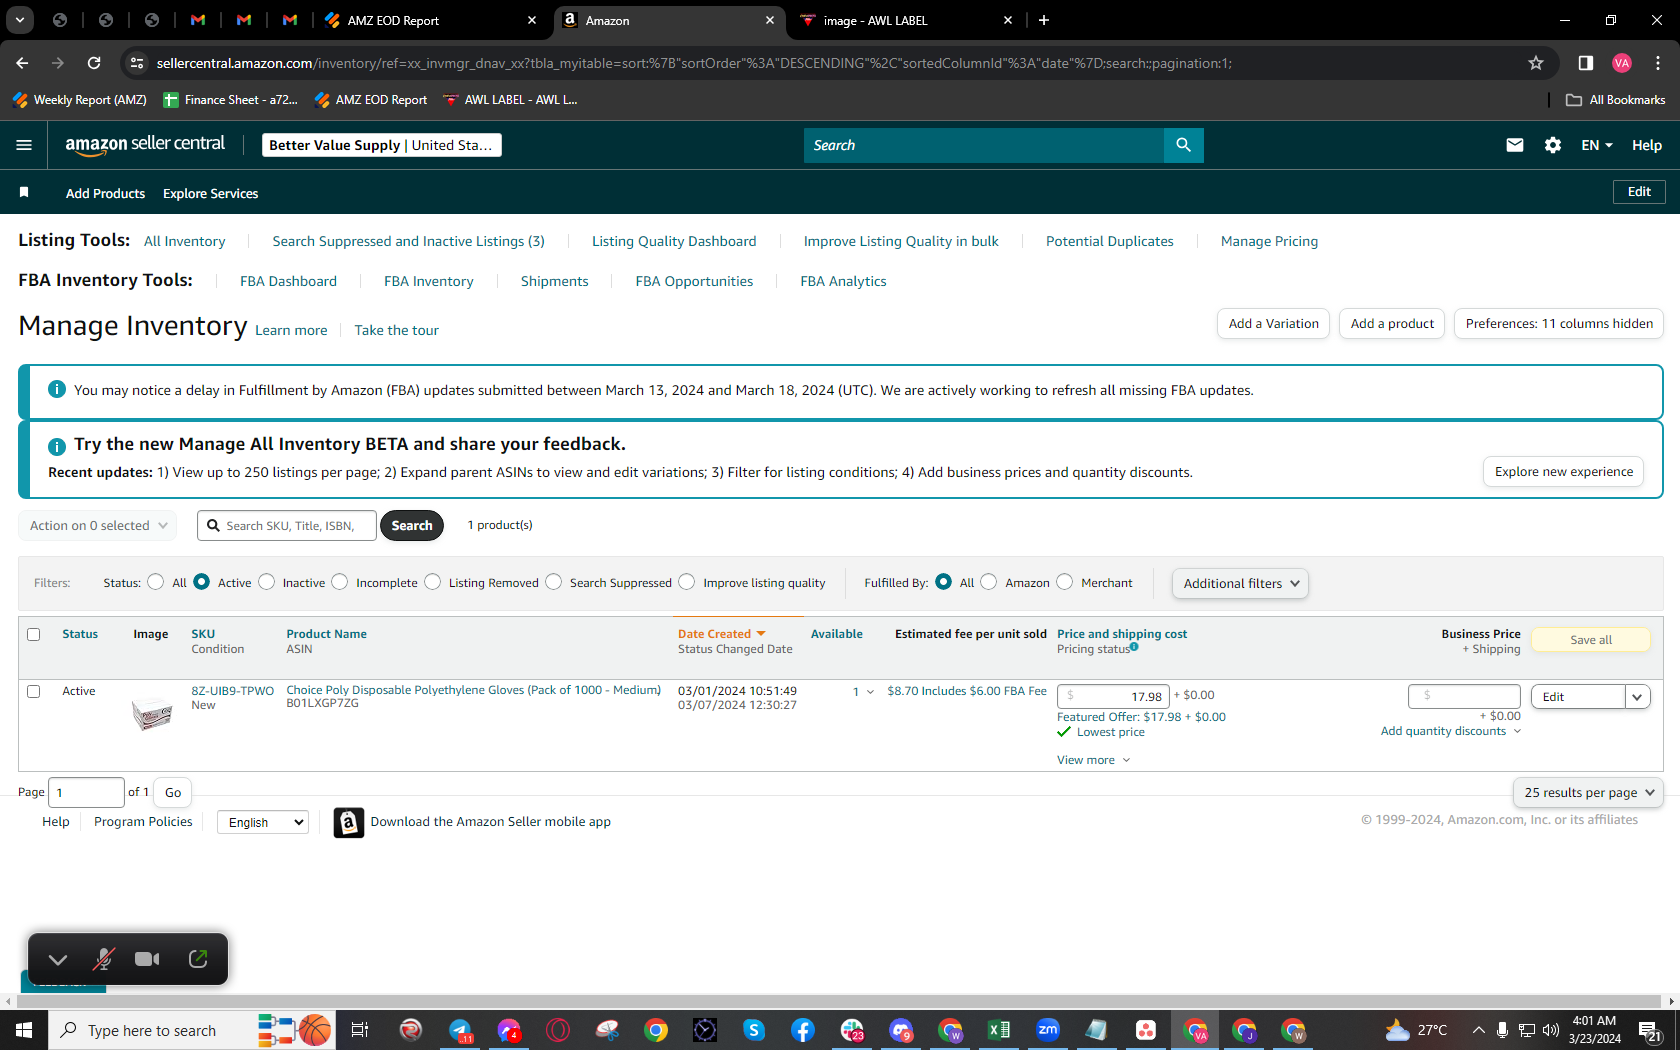This screenshot has height=1050, width=1680.
Task: Click the Search SKU, Title, ISBN field
Action: point(288,525)
